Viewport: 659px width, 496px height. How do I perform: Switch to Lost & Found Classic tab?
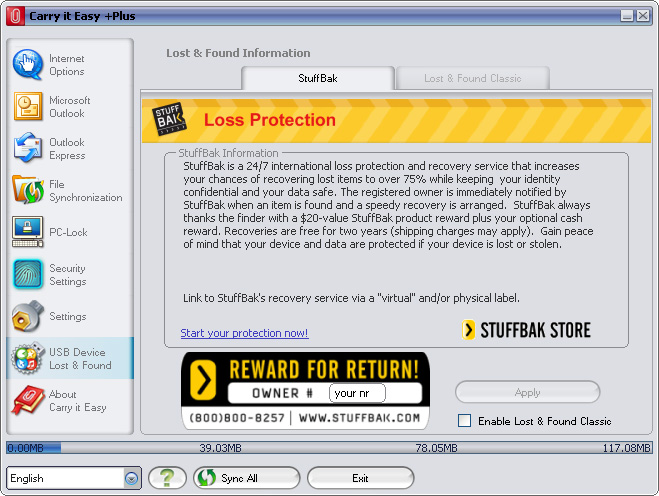point(472,78)
